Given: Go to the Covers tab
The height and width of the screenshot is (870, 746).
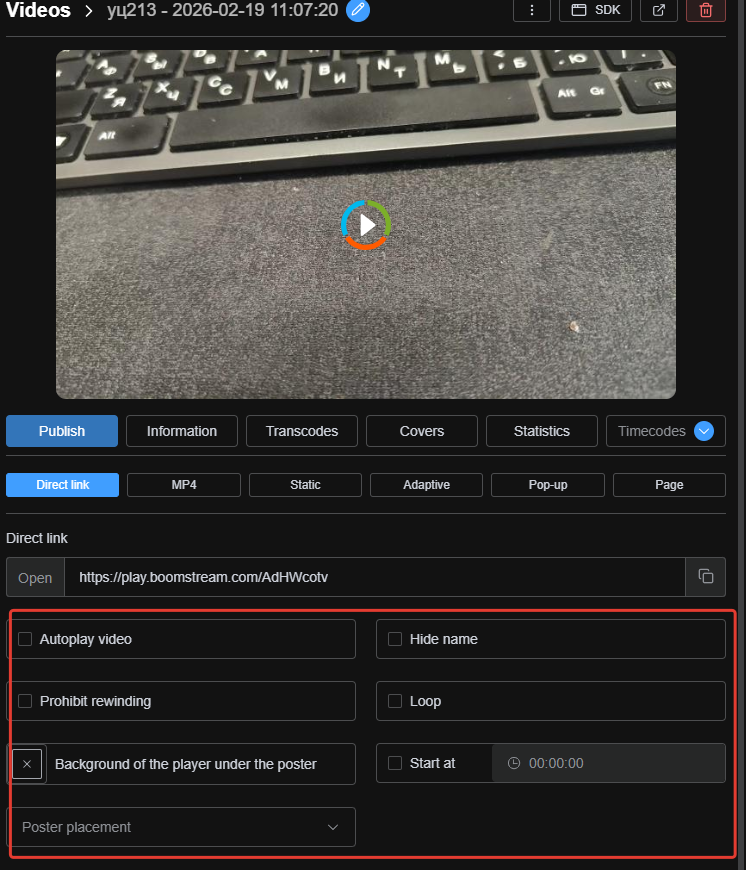Looking at the screenshot, I should click(422, 431).
